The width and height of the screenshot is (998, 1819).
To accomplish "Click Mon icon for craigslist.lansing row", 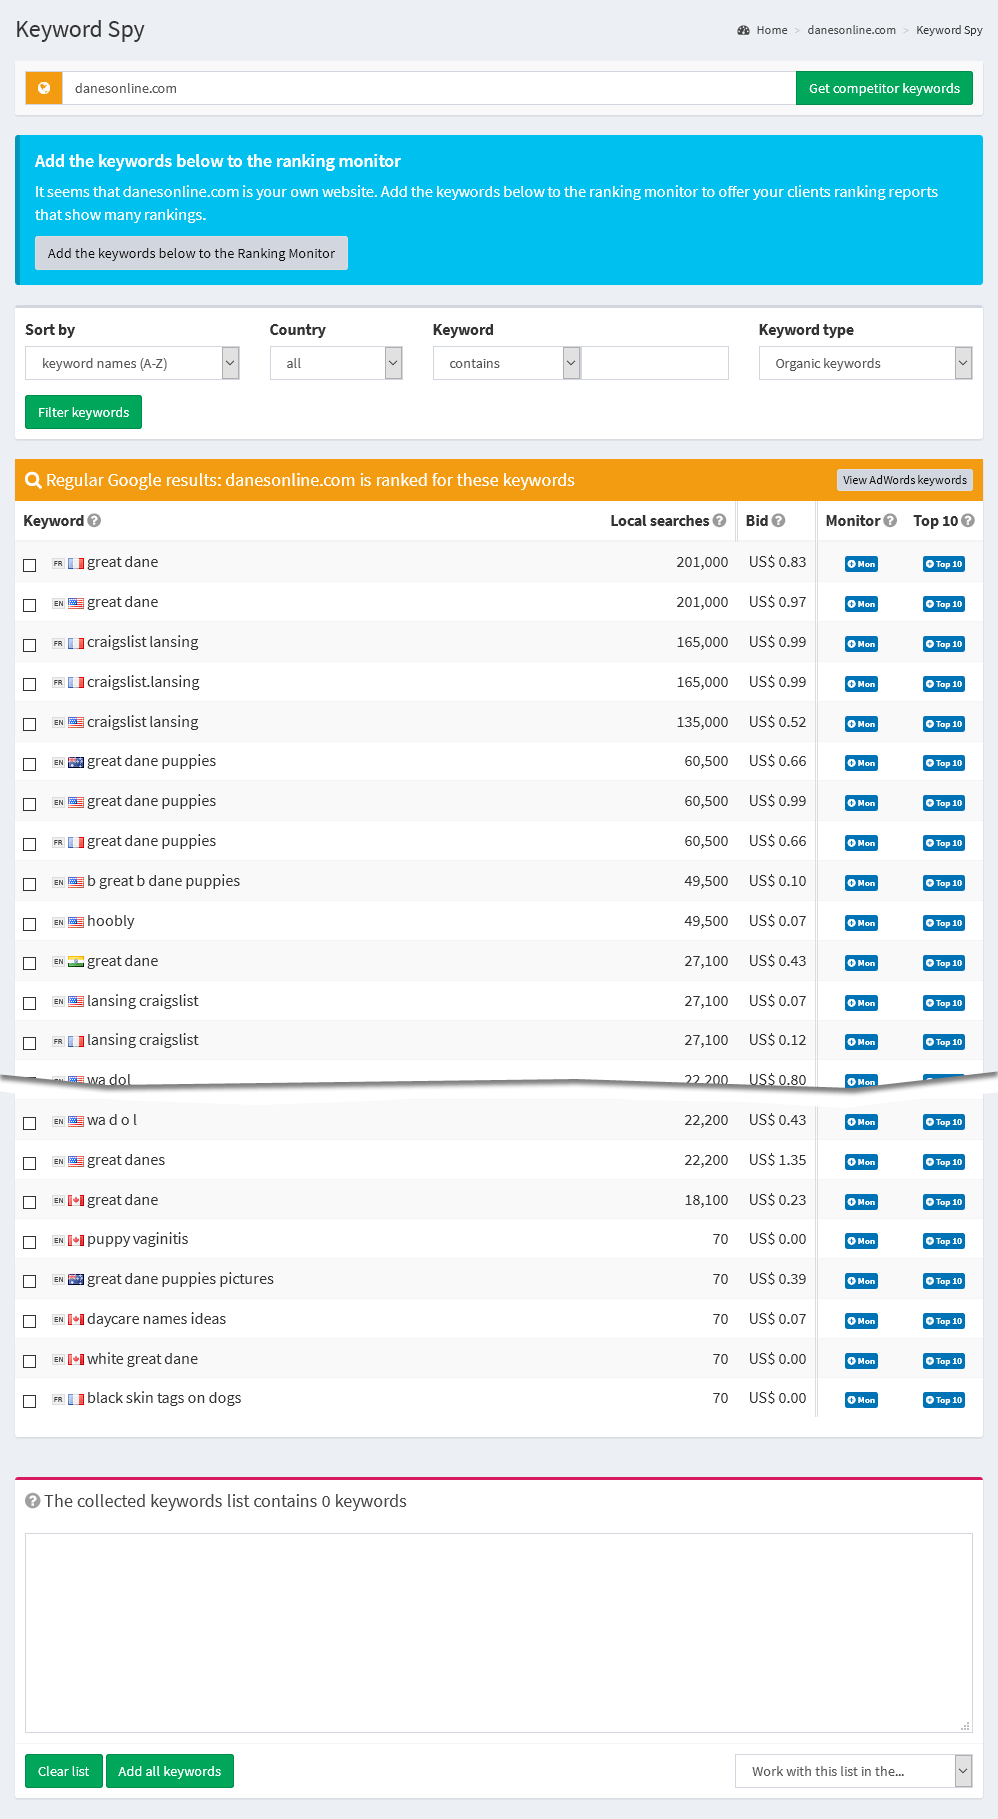I will tap(861, 684).
